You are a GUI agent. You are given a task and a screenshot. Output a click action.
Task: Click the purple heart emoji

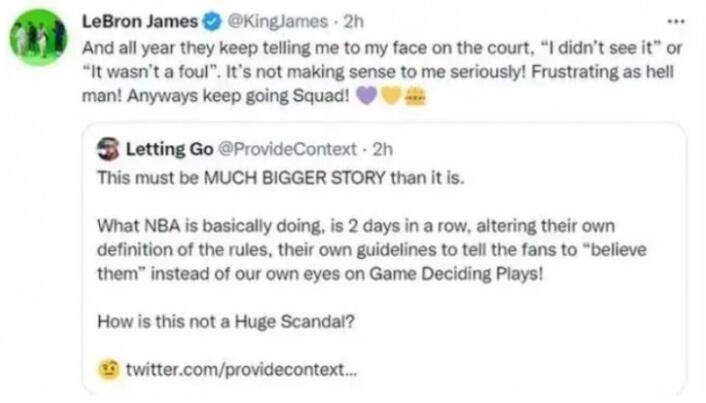[366, 94]
